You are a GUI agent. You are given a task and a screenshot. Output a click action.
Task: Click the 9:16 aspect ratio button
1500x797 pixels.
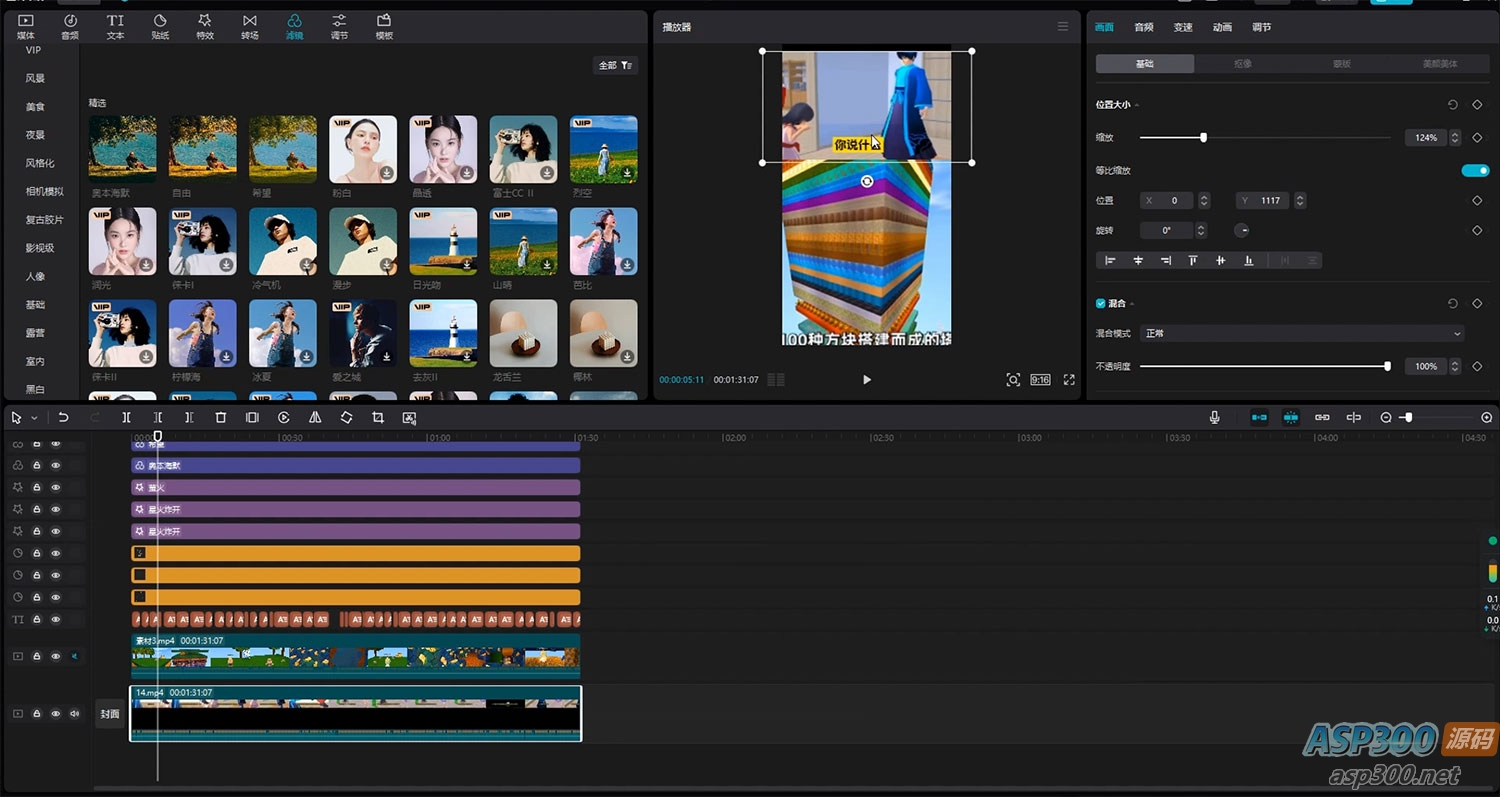pyautogui.click(x=1040, y=380)
